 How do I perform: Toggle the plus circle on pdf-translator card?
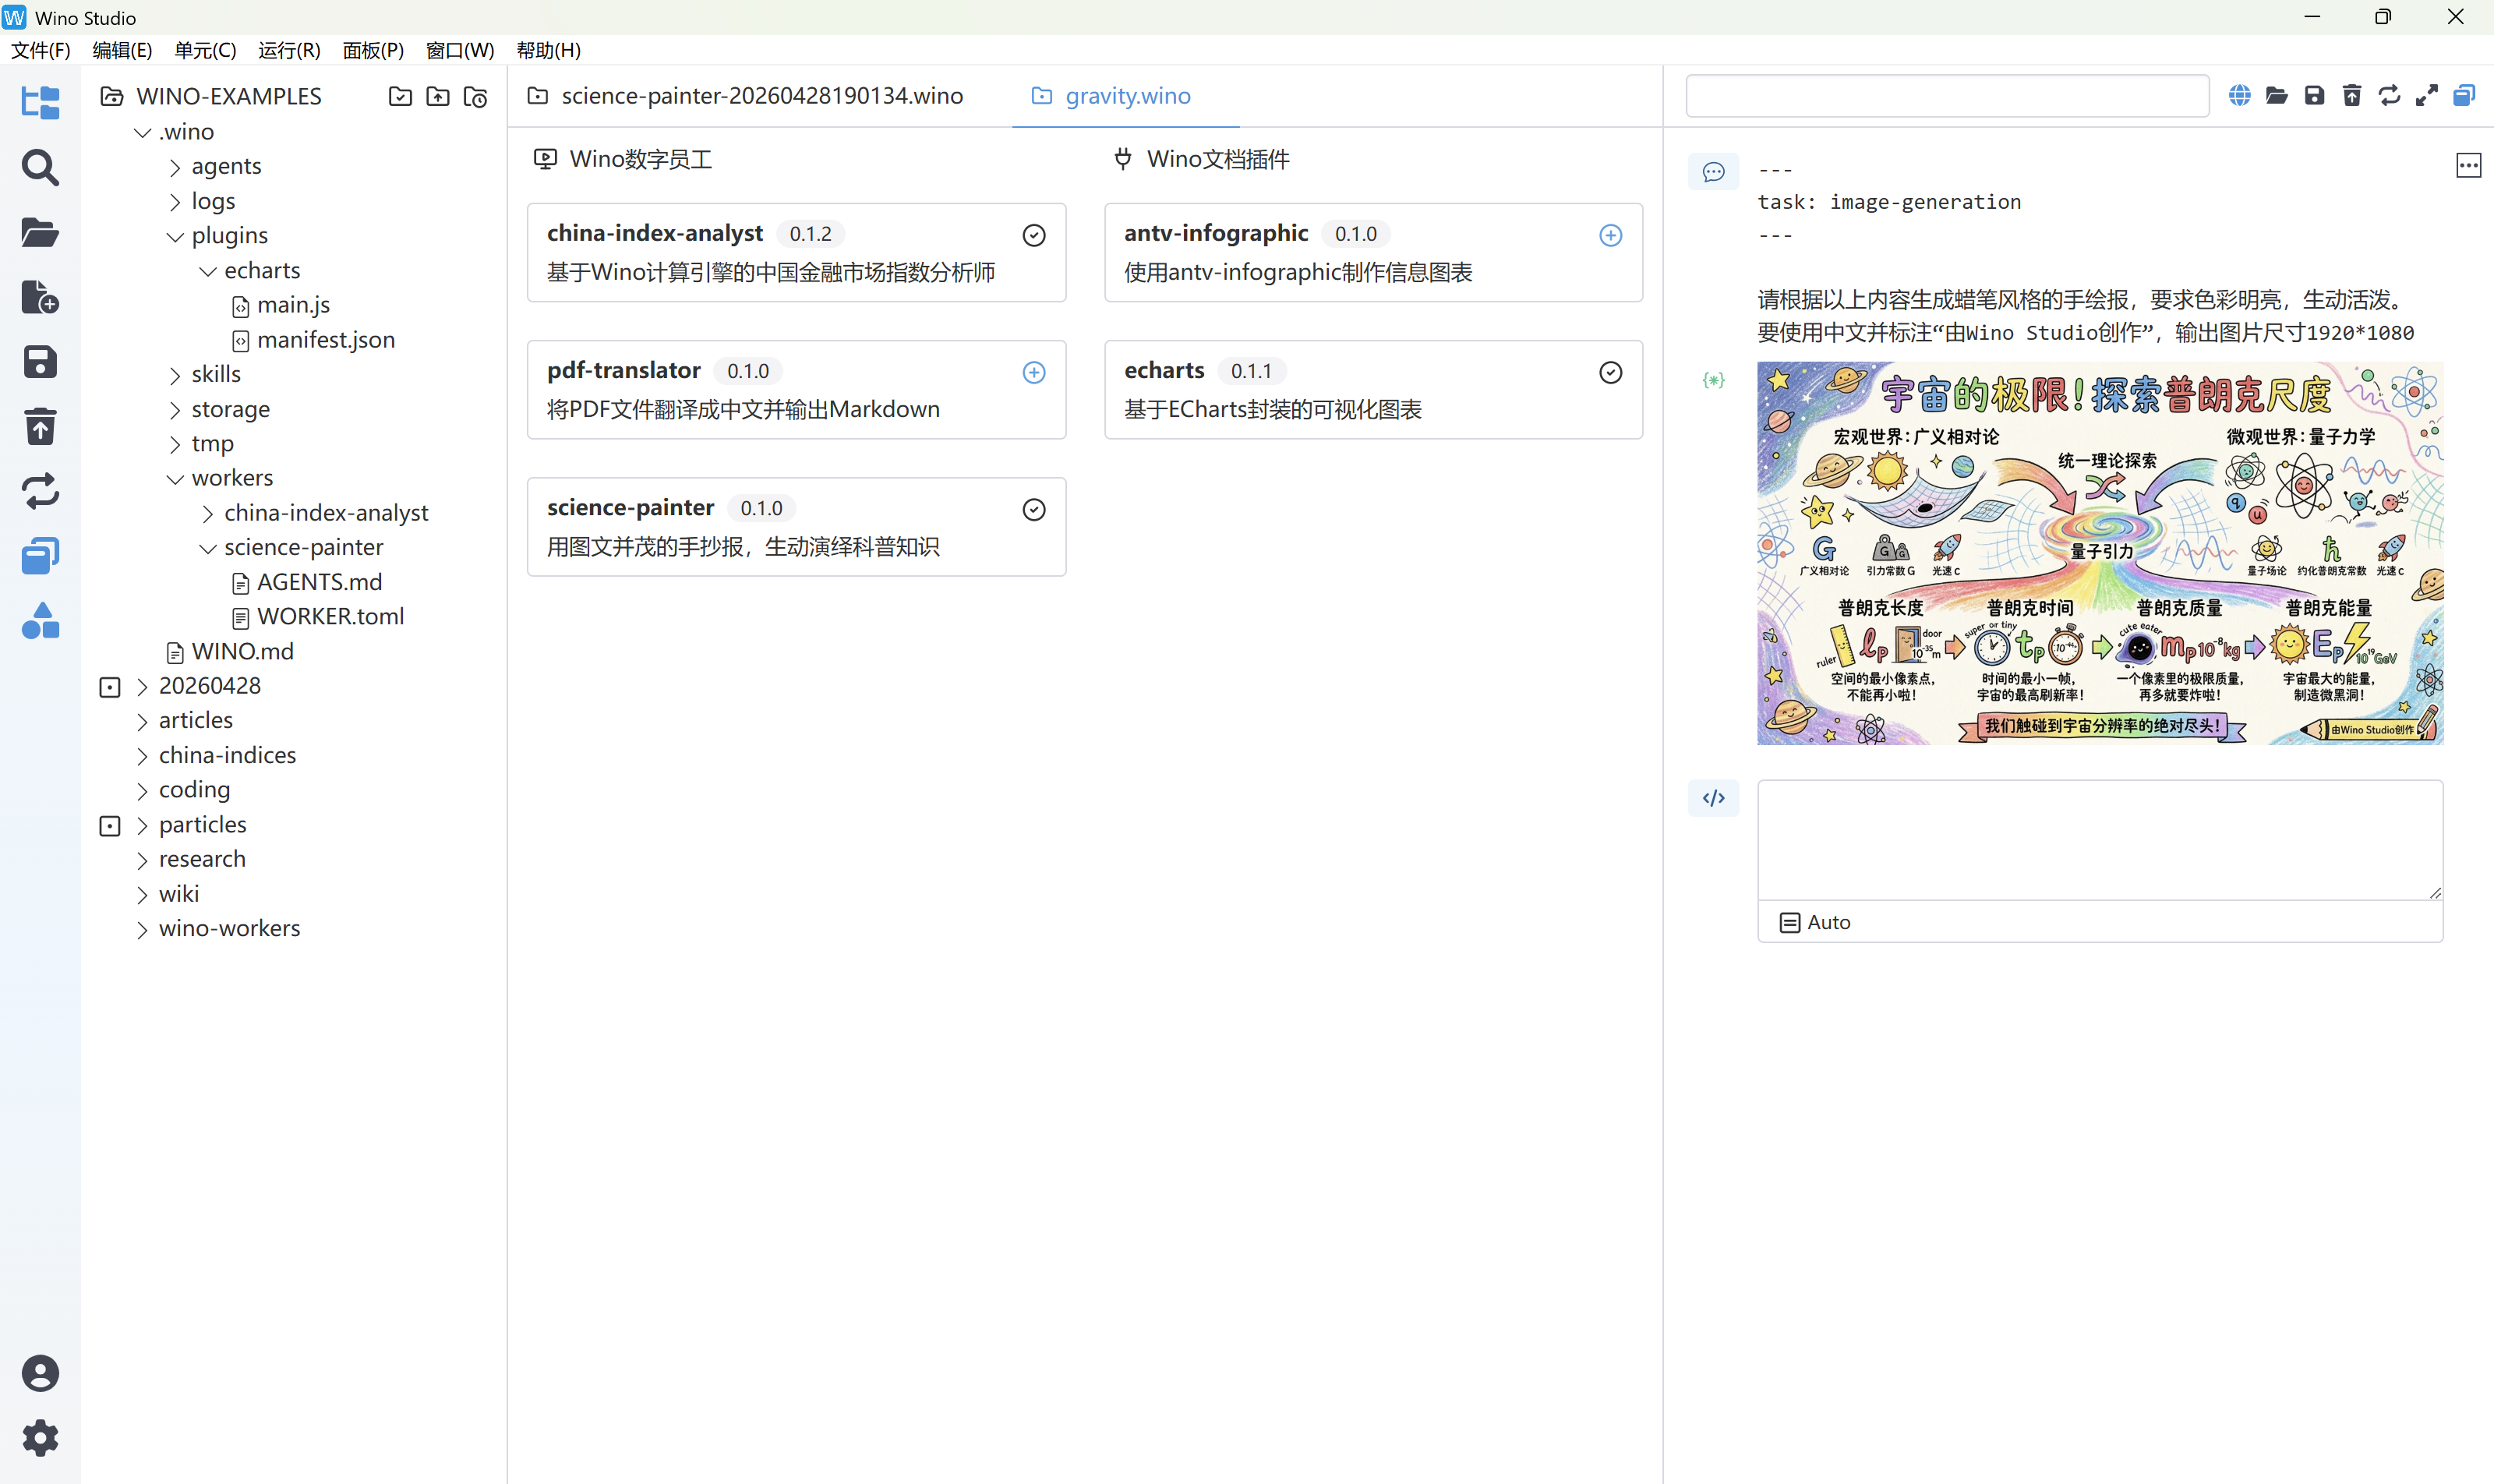point(1034,372)
